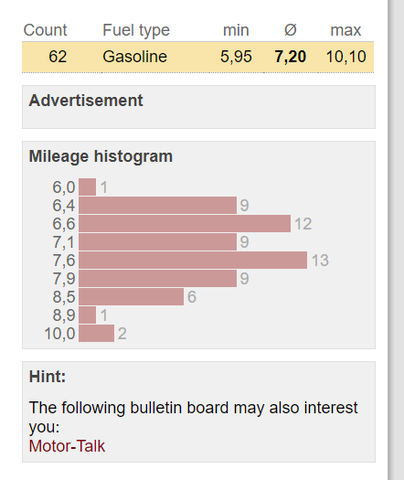Click the Count column header
The height and width of the screenshot is (480, 404).
coord(45,30)
